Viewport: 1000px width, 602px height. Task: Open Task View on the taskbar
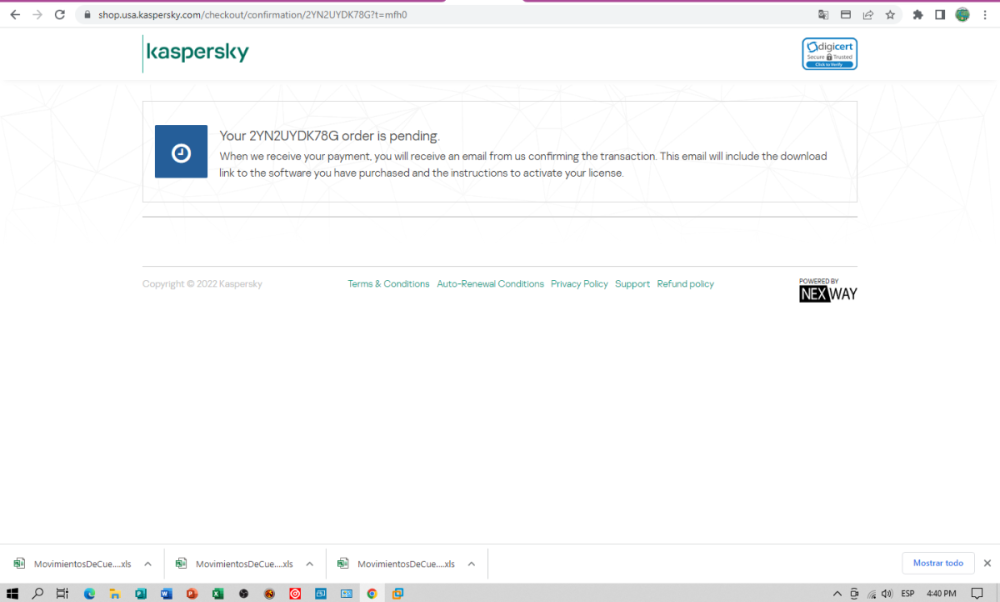pos(62,593)
